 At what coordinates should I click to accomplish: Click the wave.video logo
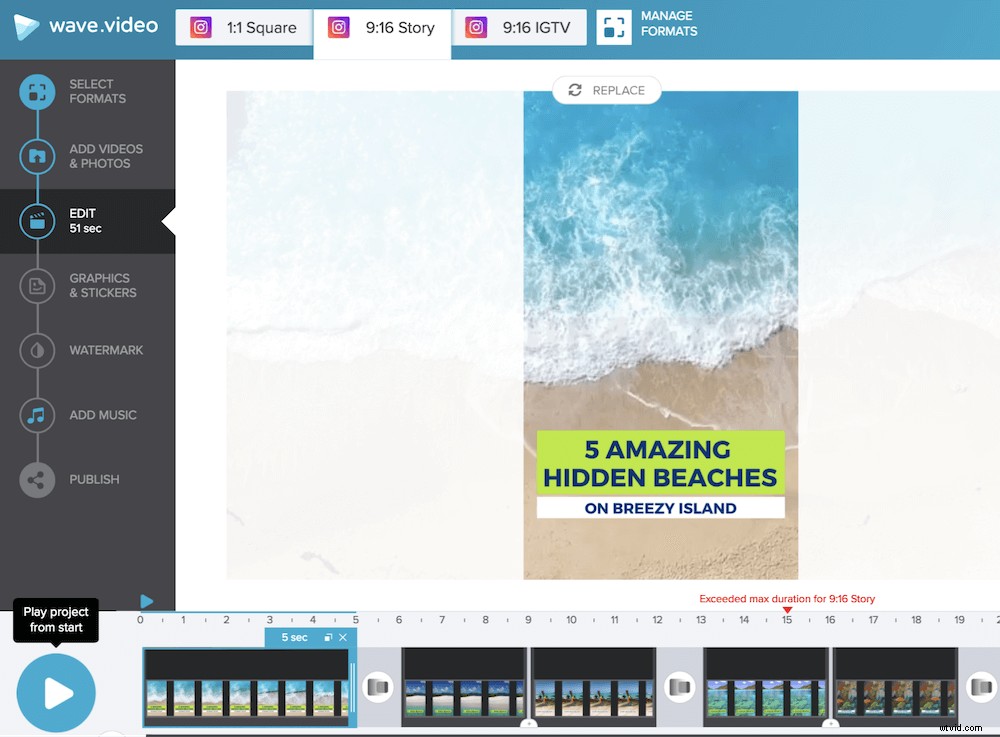85,27
